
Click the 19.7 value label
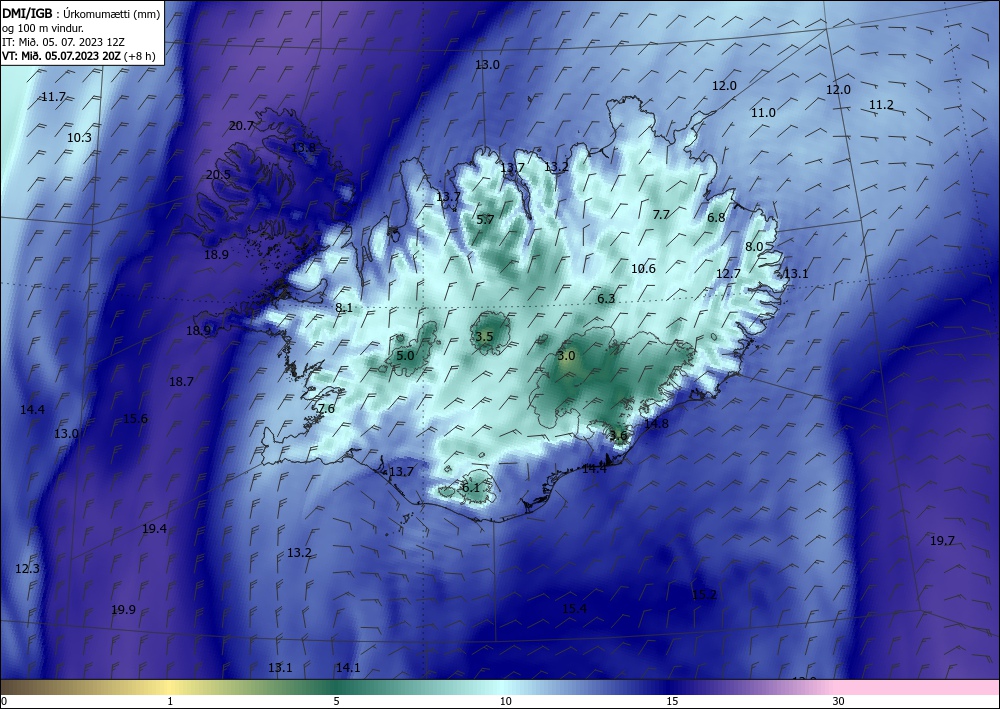[942, 541]
